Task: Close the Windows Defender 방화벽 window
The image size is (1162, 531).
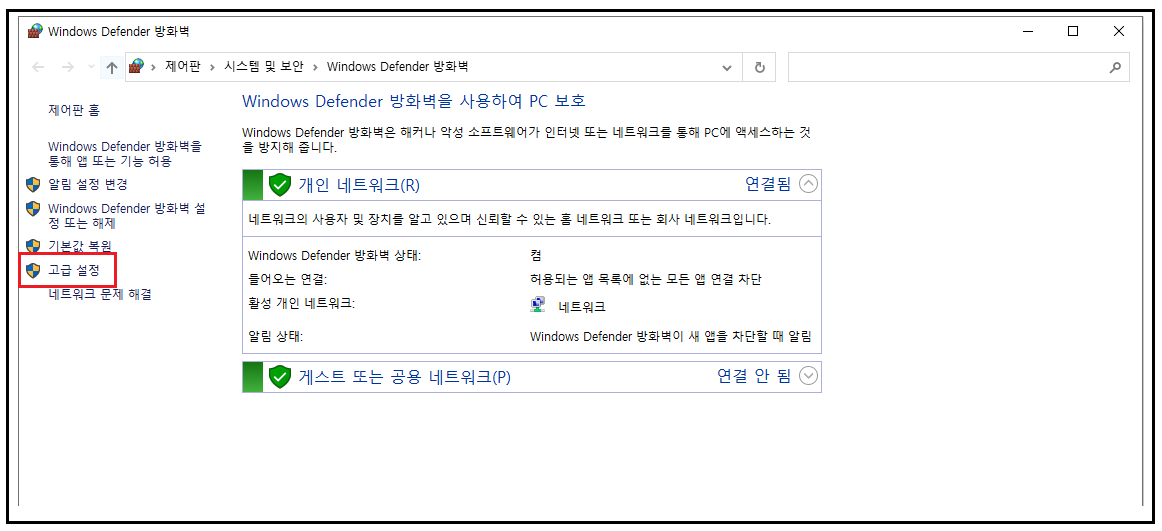Action: tap(1119, 31)
